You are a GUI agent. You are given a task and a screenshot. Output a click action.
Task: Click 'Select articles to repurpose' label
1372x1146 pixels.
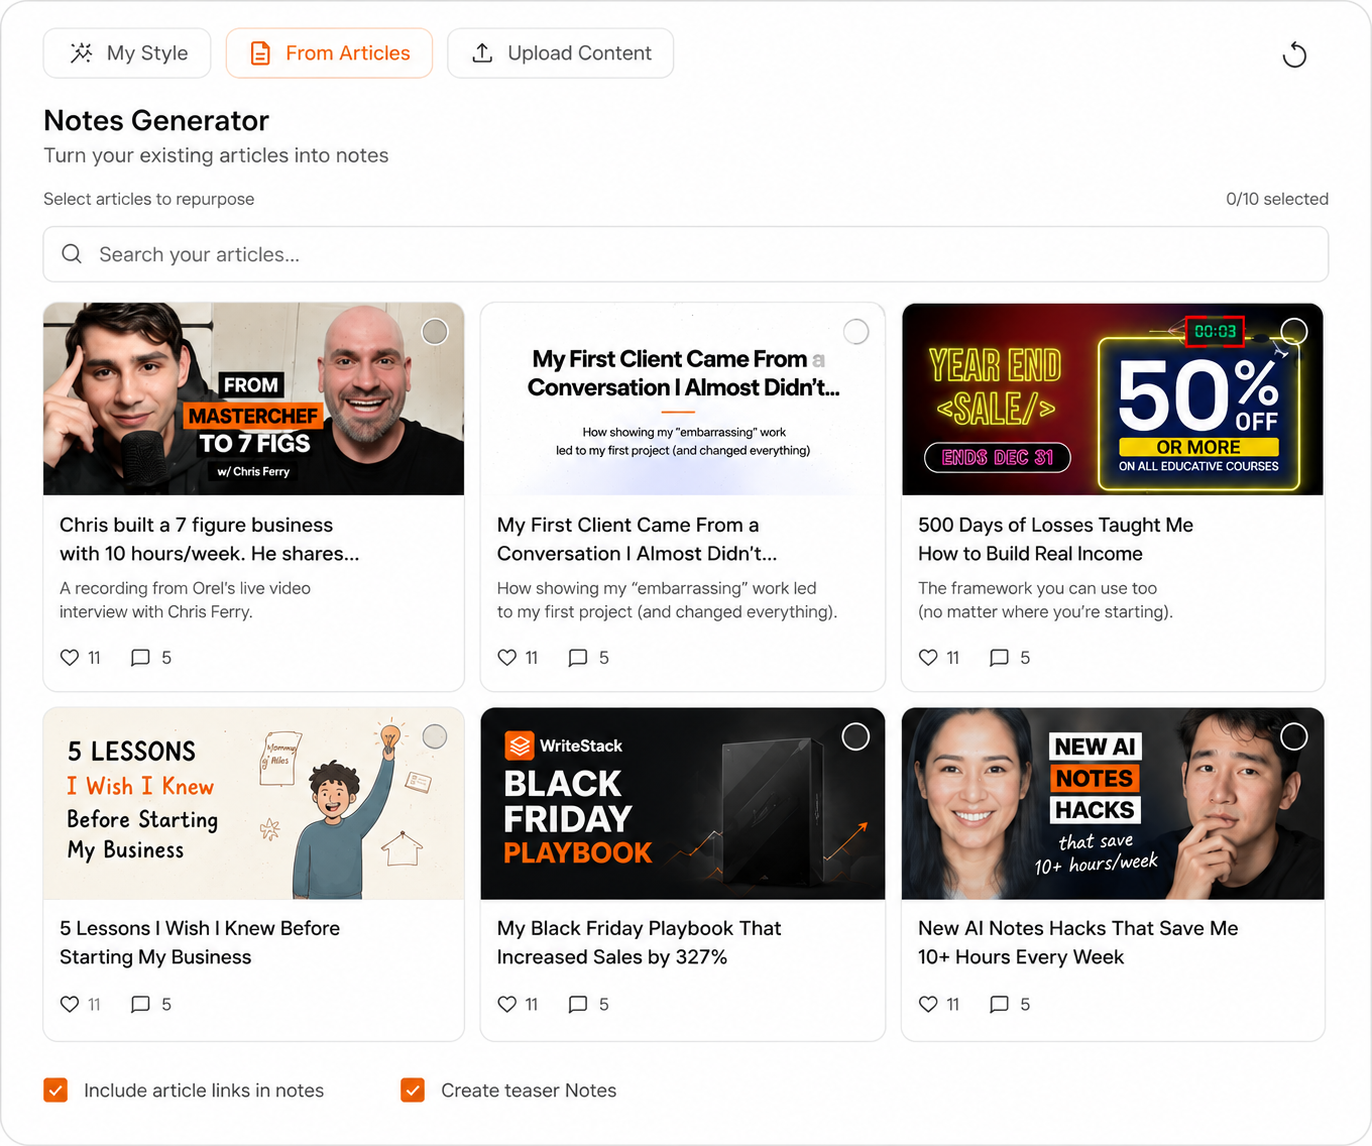click(x=149, y=199)
